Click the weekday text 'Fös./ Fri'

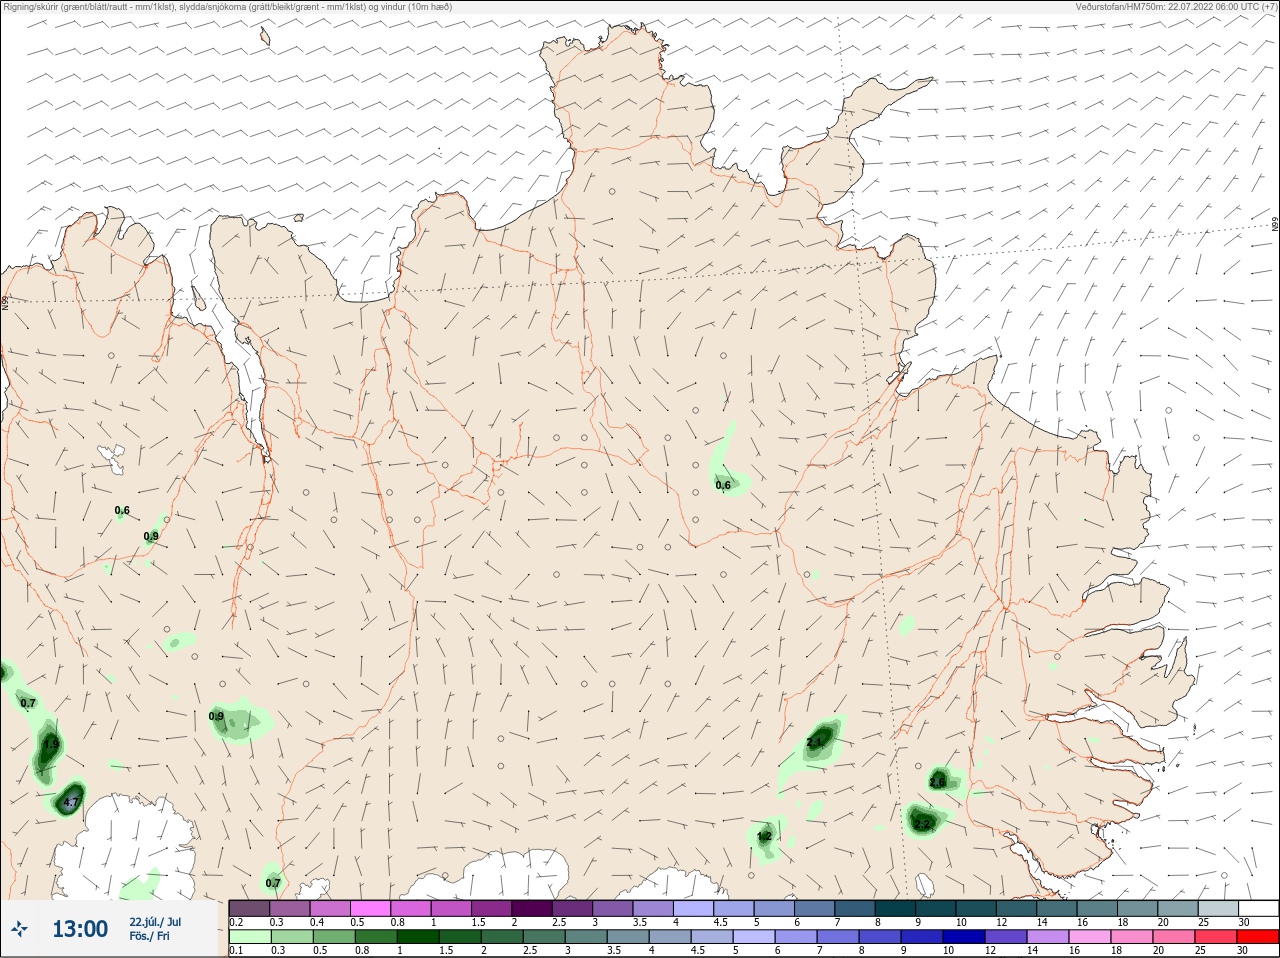149,936
